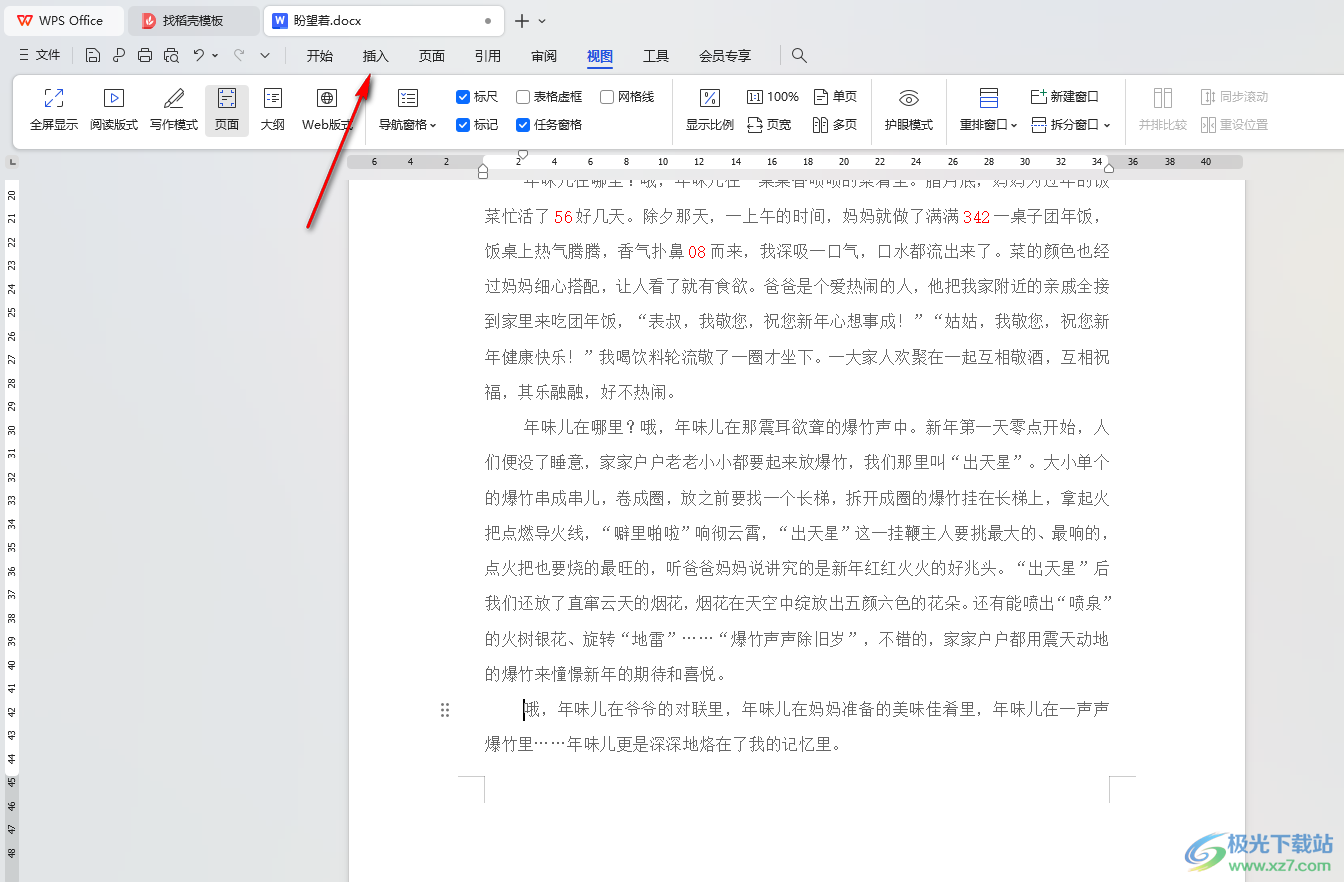Switch to Web layout view
This screenshot has height=882, width=1344.
point(327,98)
